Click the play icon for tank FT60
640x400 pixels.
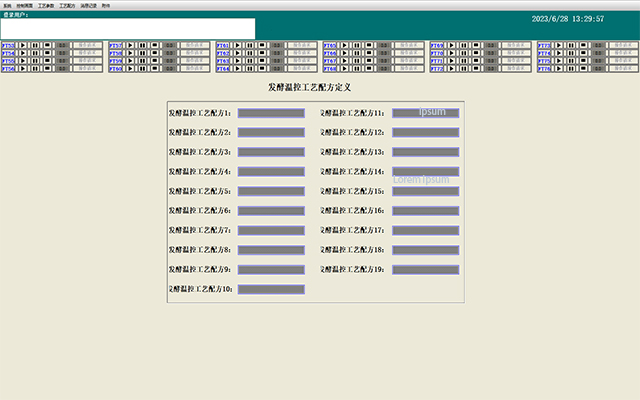130,69
